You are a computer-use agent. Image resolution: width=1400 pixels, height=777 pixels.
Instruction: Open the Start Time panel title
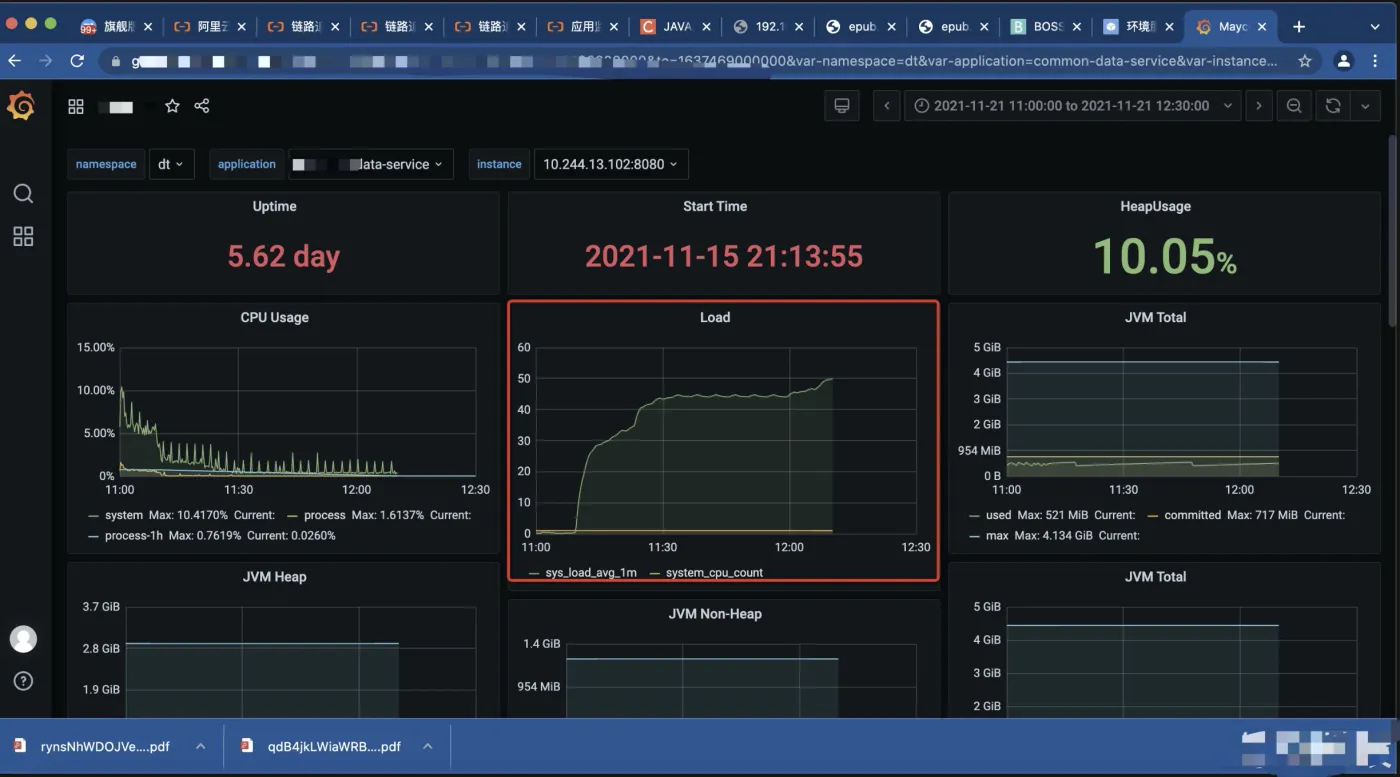(714, 206)
